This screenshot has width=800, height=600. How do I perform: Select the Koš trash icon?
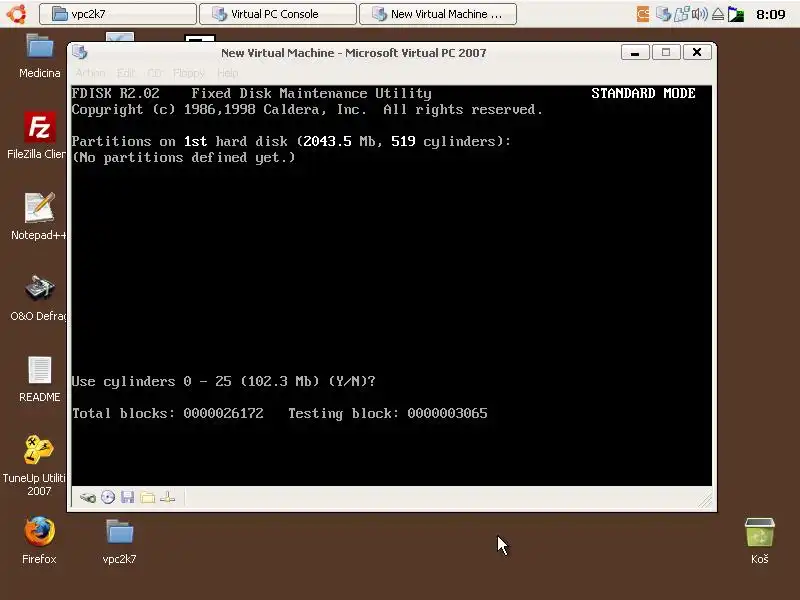click(760, 541)
